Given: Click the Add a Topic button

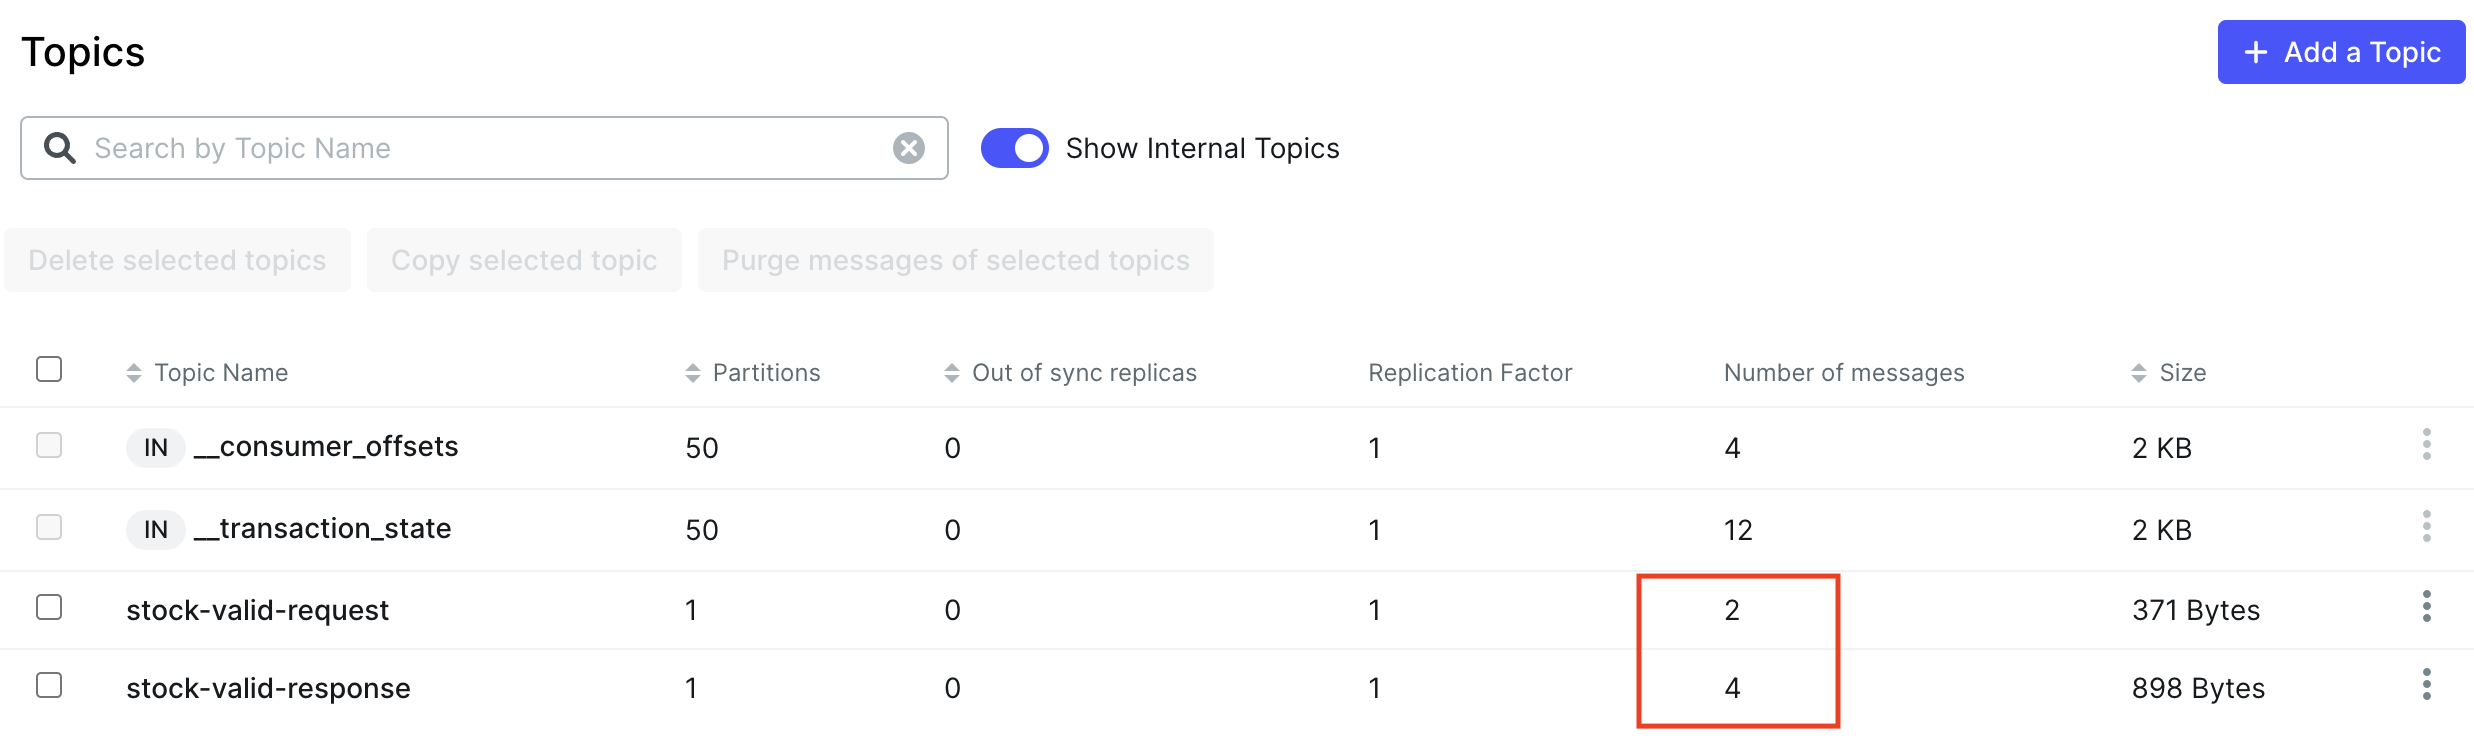Looking at the screenshot, I should click(x=2341, y=52).
